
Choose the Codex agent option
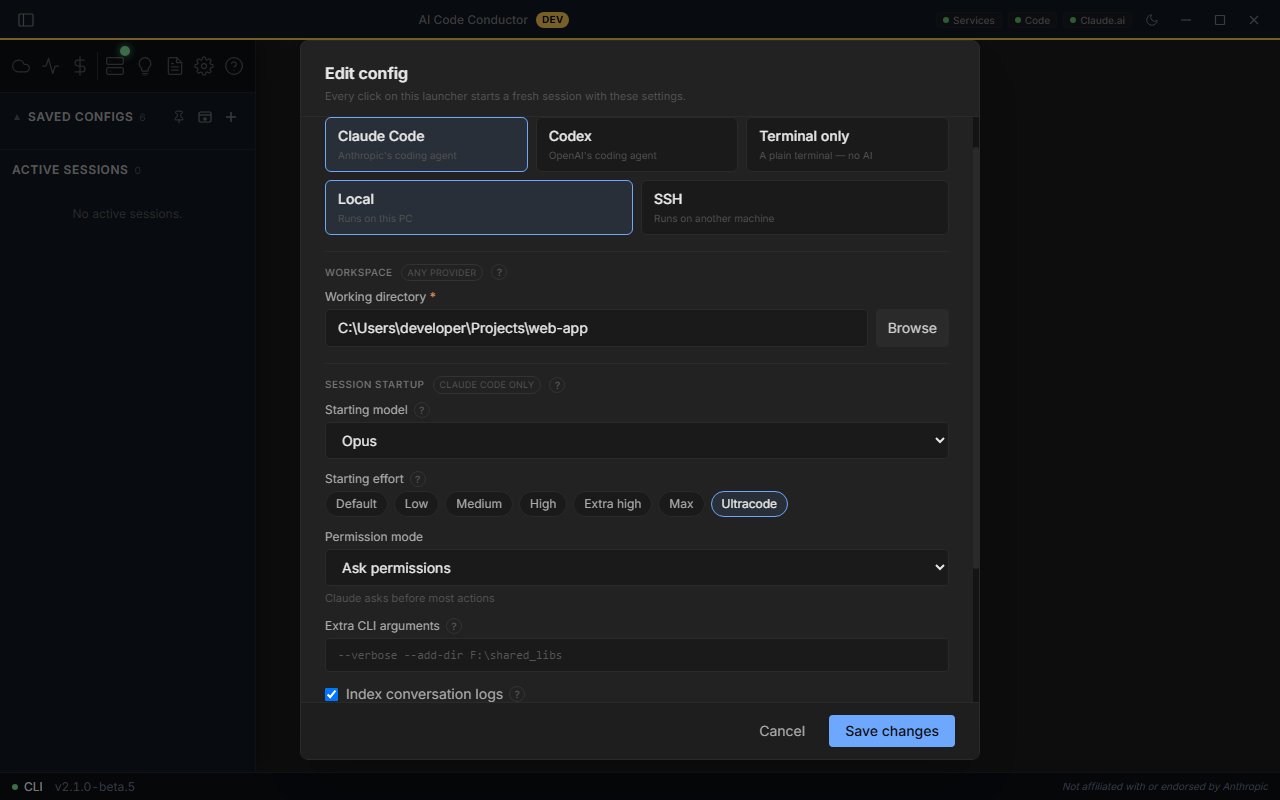click(637, 144)
